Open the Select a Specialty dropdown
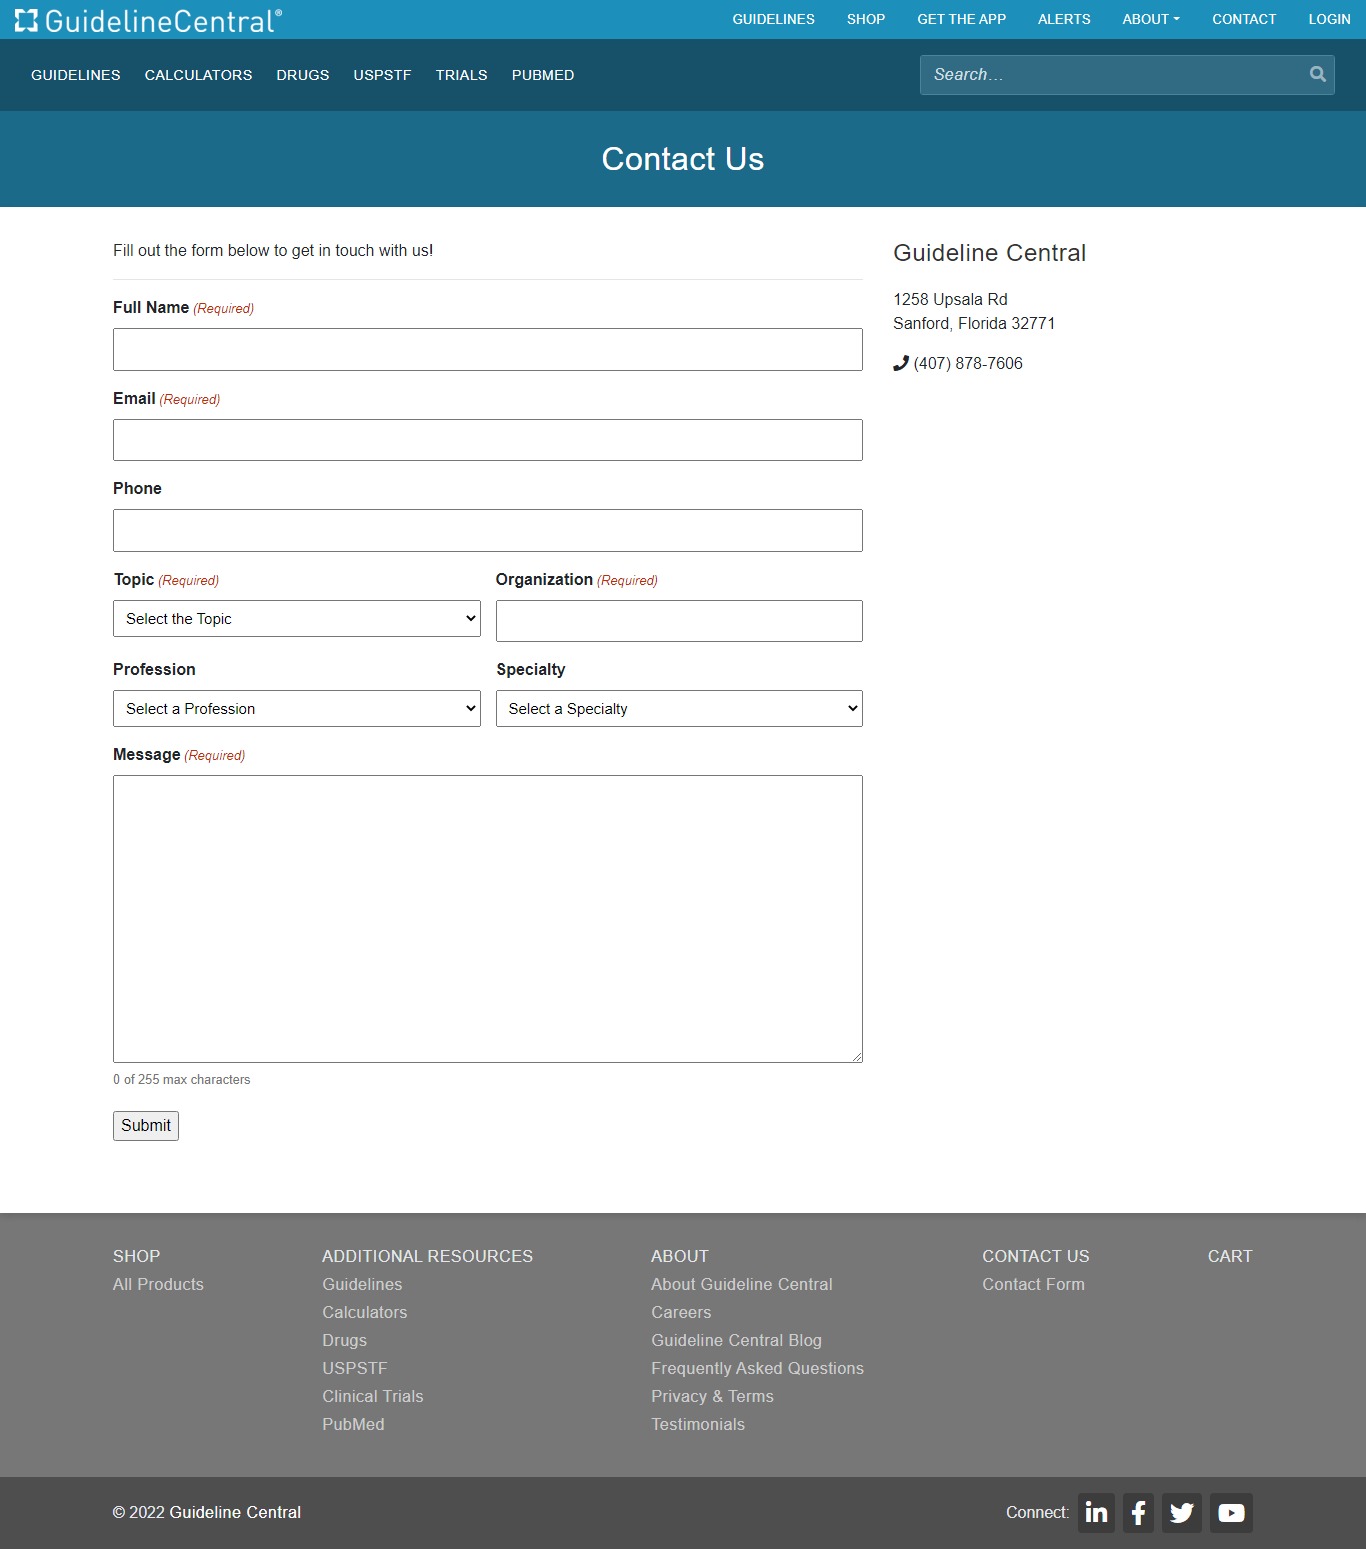This screenshot has height=1549, width=1366. (x=679, y=709)
